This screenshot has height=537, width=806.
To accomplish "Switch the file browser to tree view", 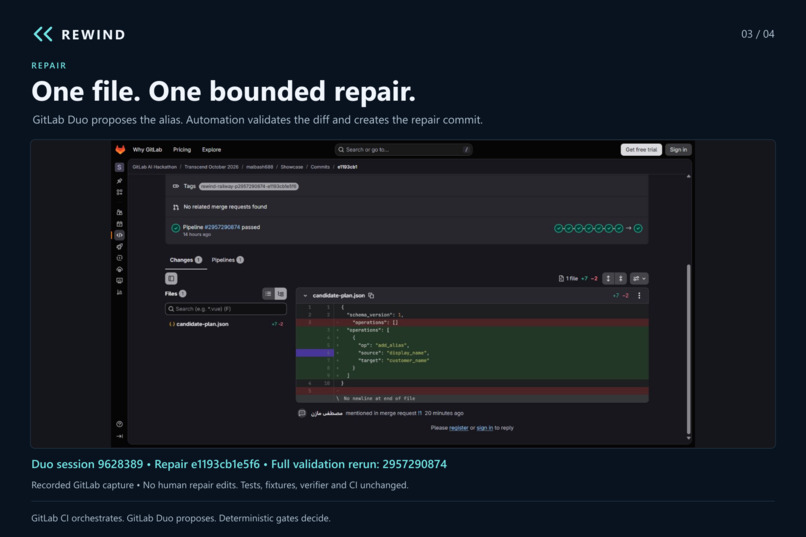I will (x=281, y=293).
